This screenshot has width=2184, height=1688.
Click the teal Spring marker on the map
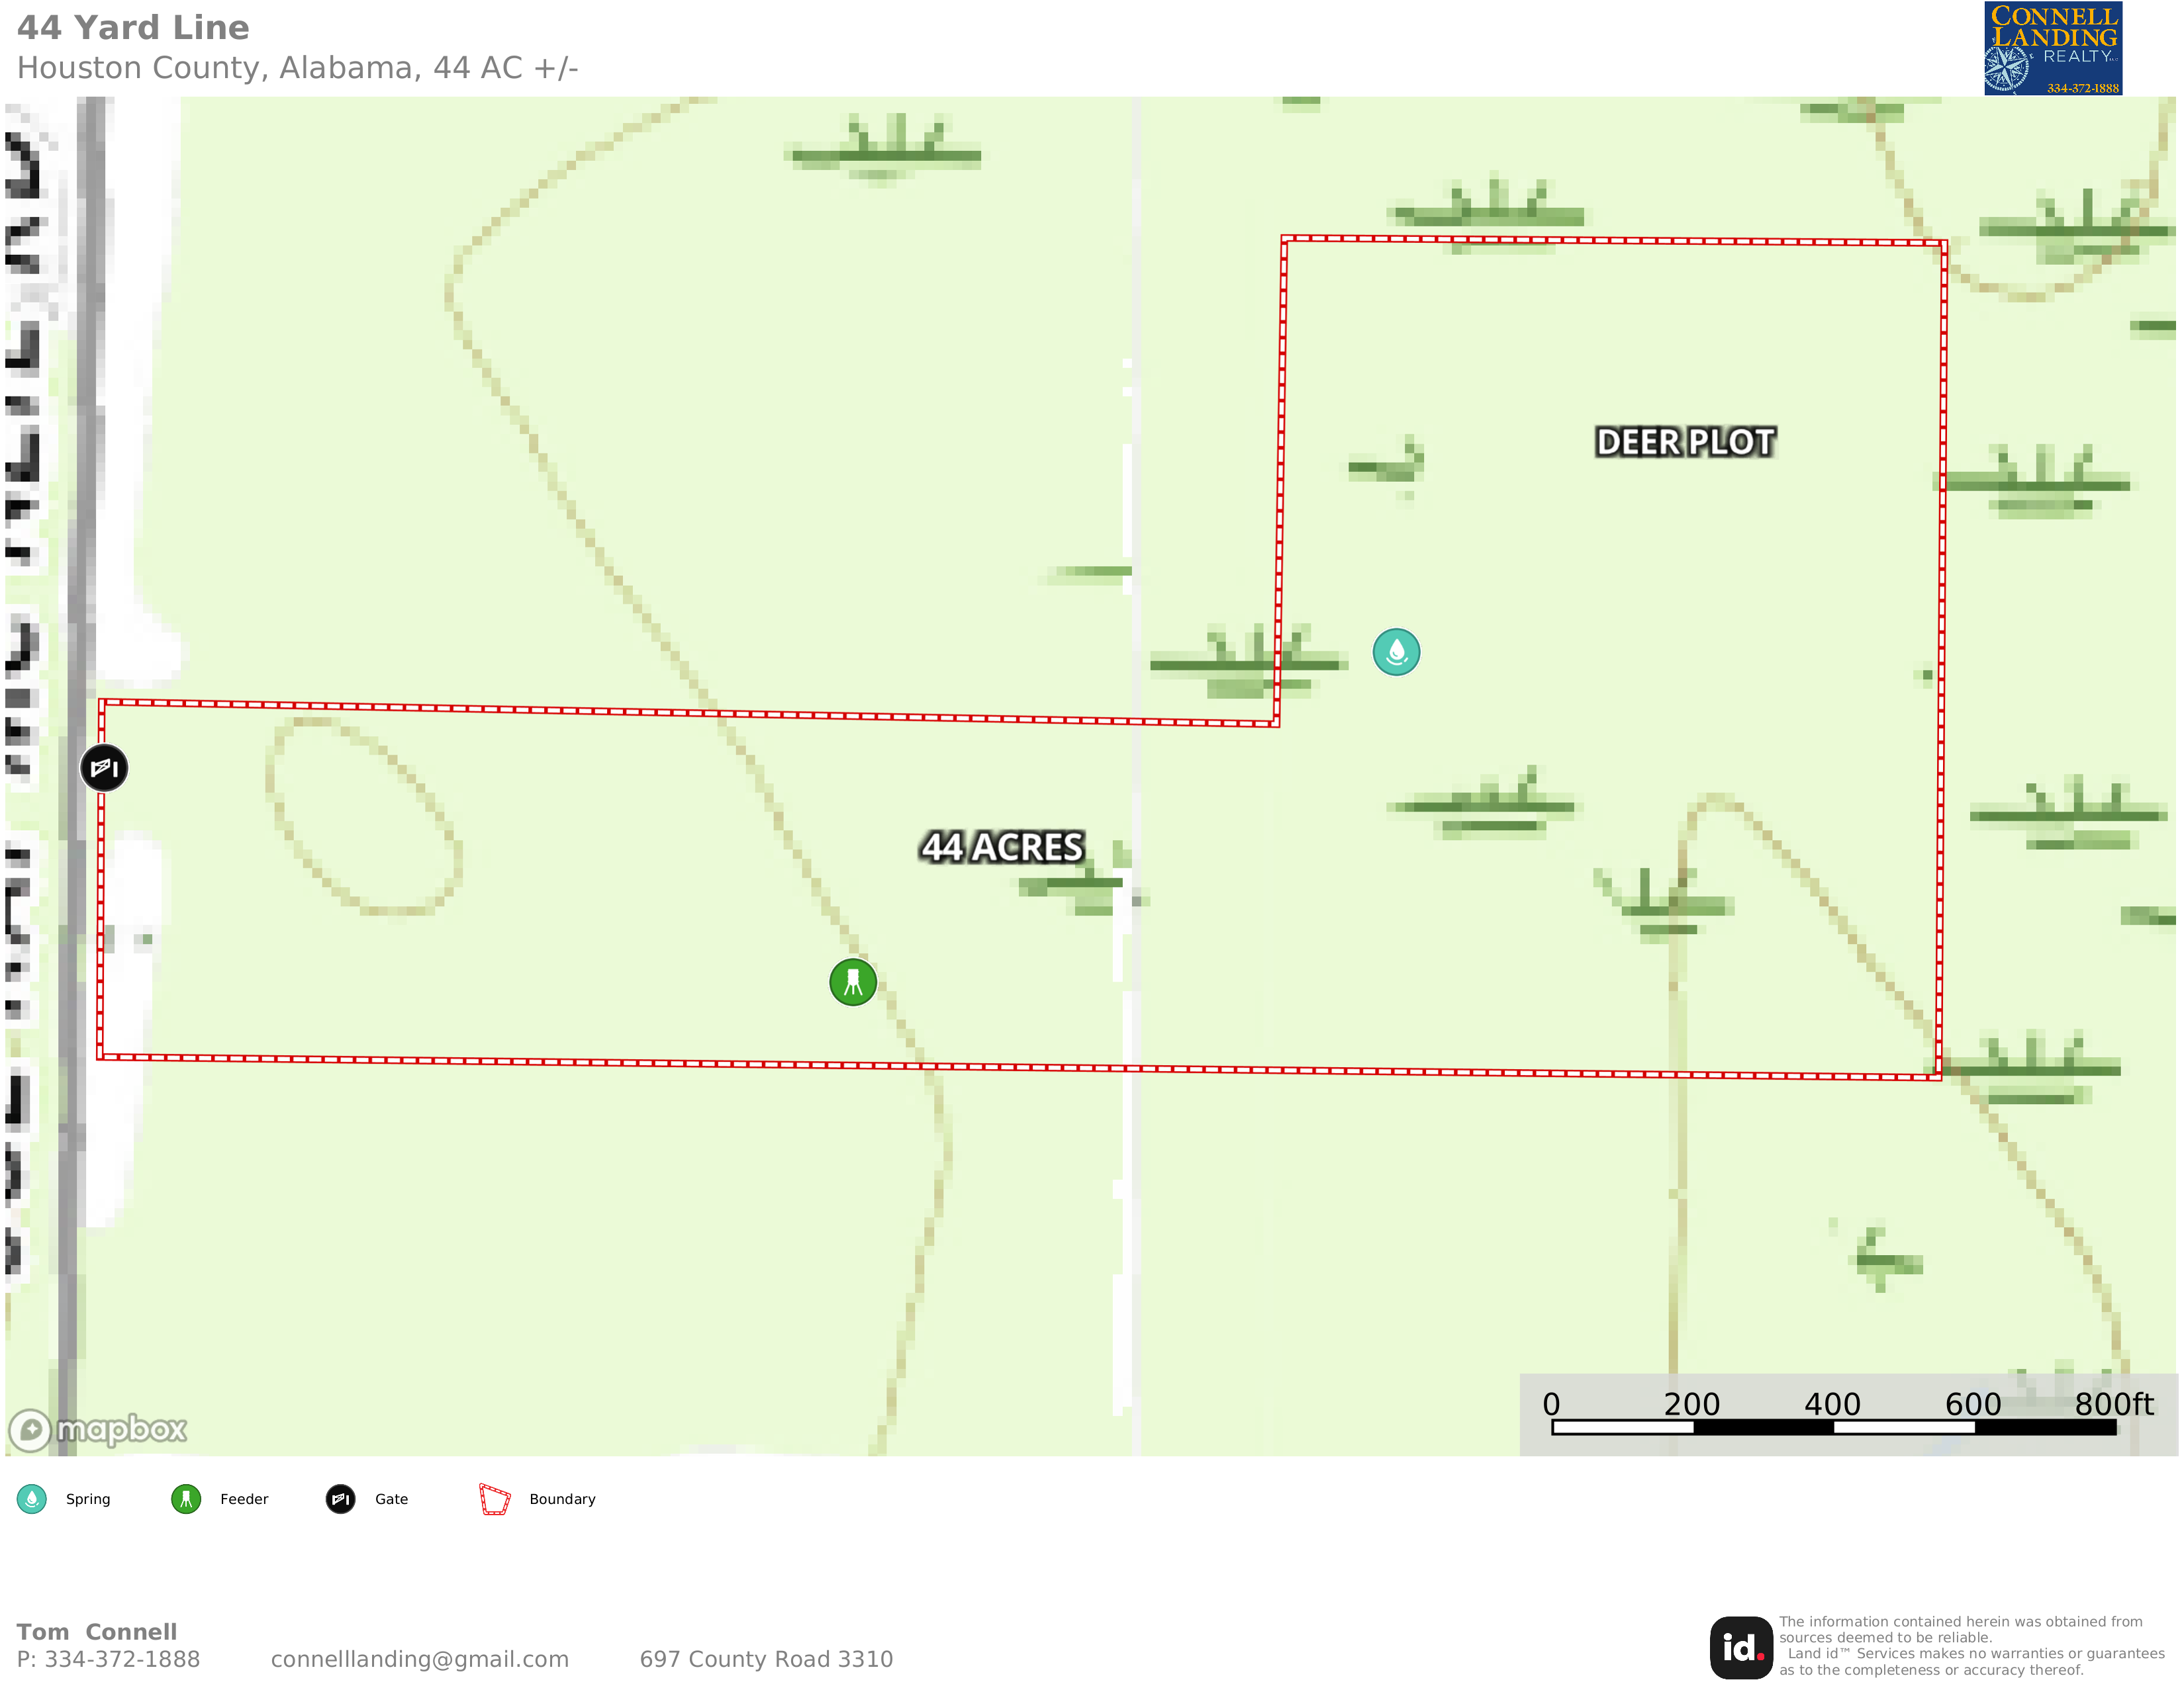1396,652
